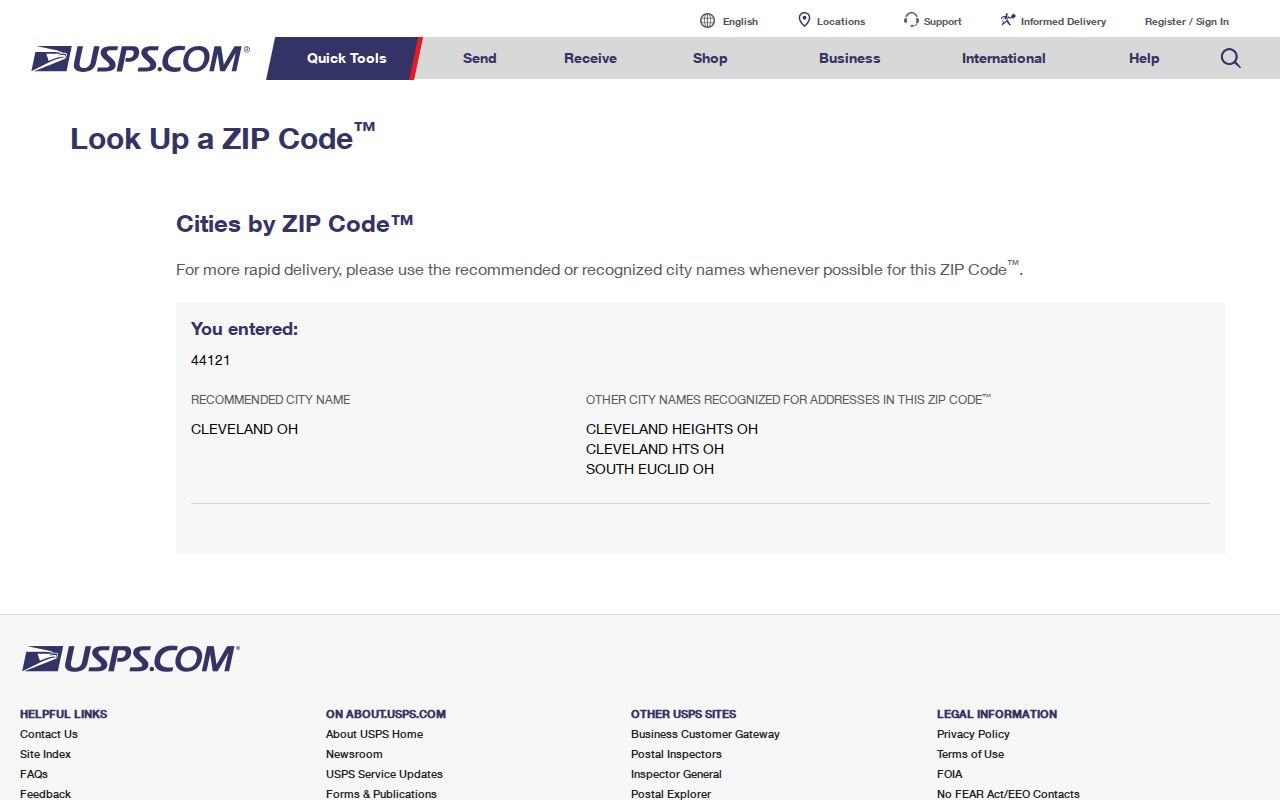Click the USPS.COM footer logo

point(131,659)
